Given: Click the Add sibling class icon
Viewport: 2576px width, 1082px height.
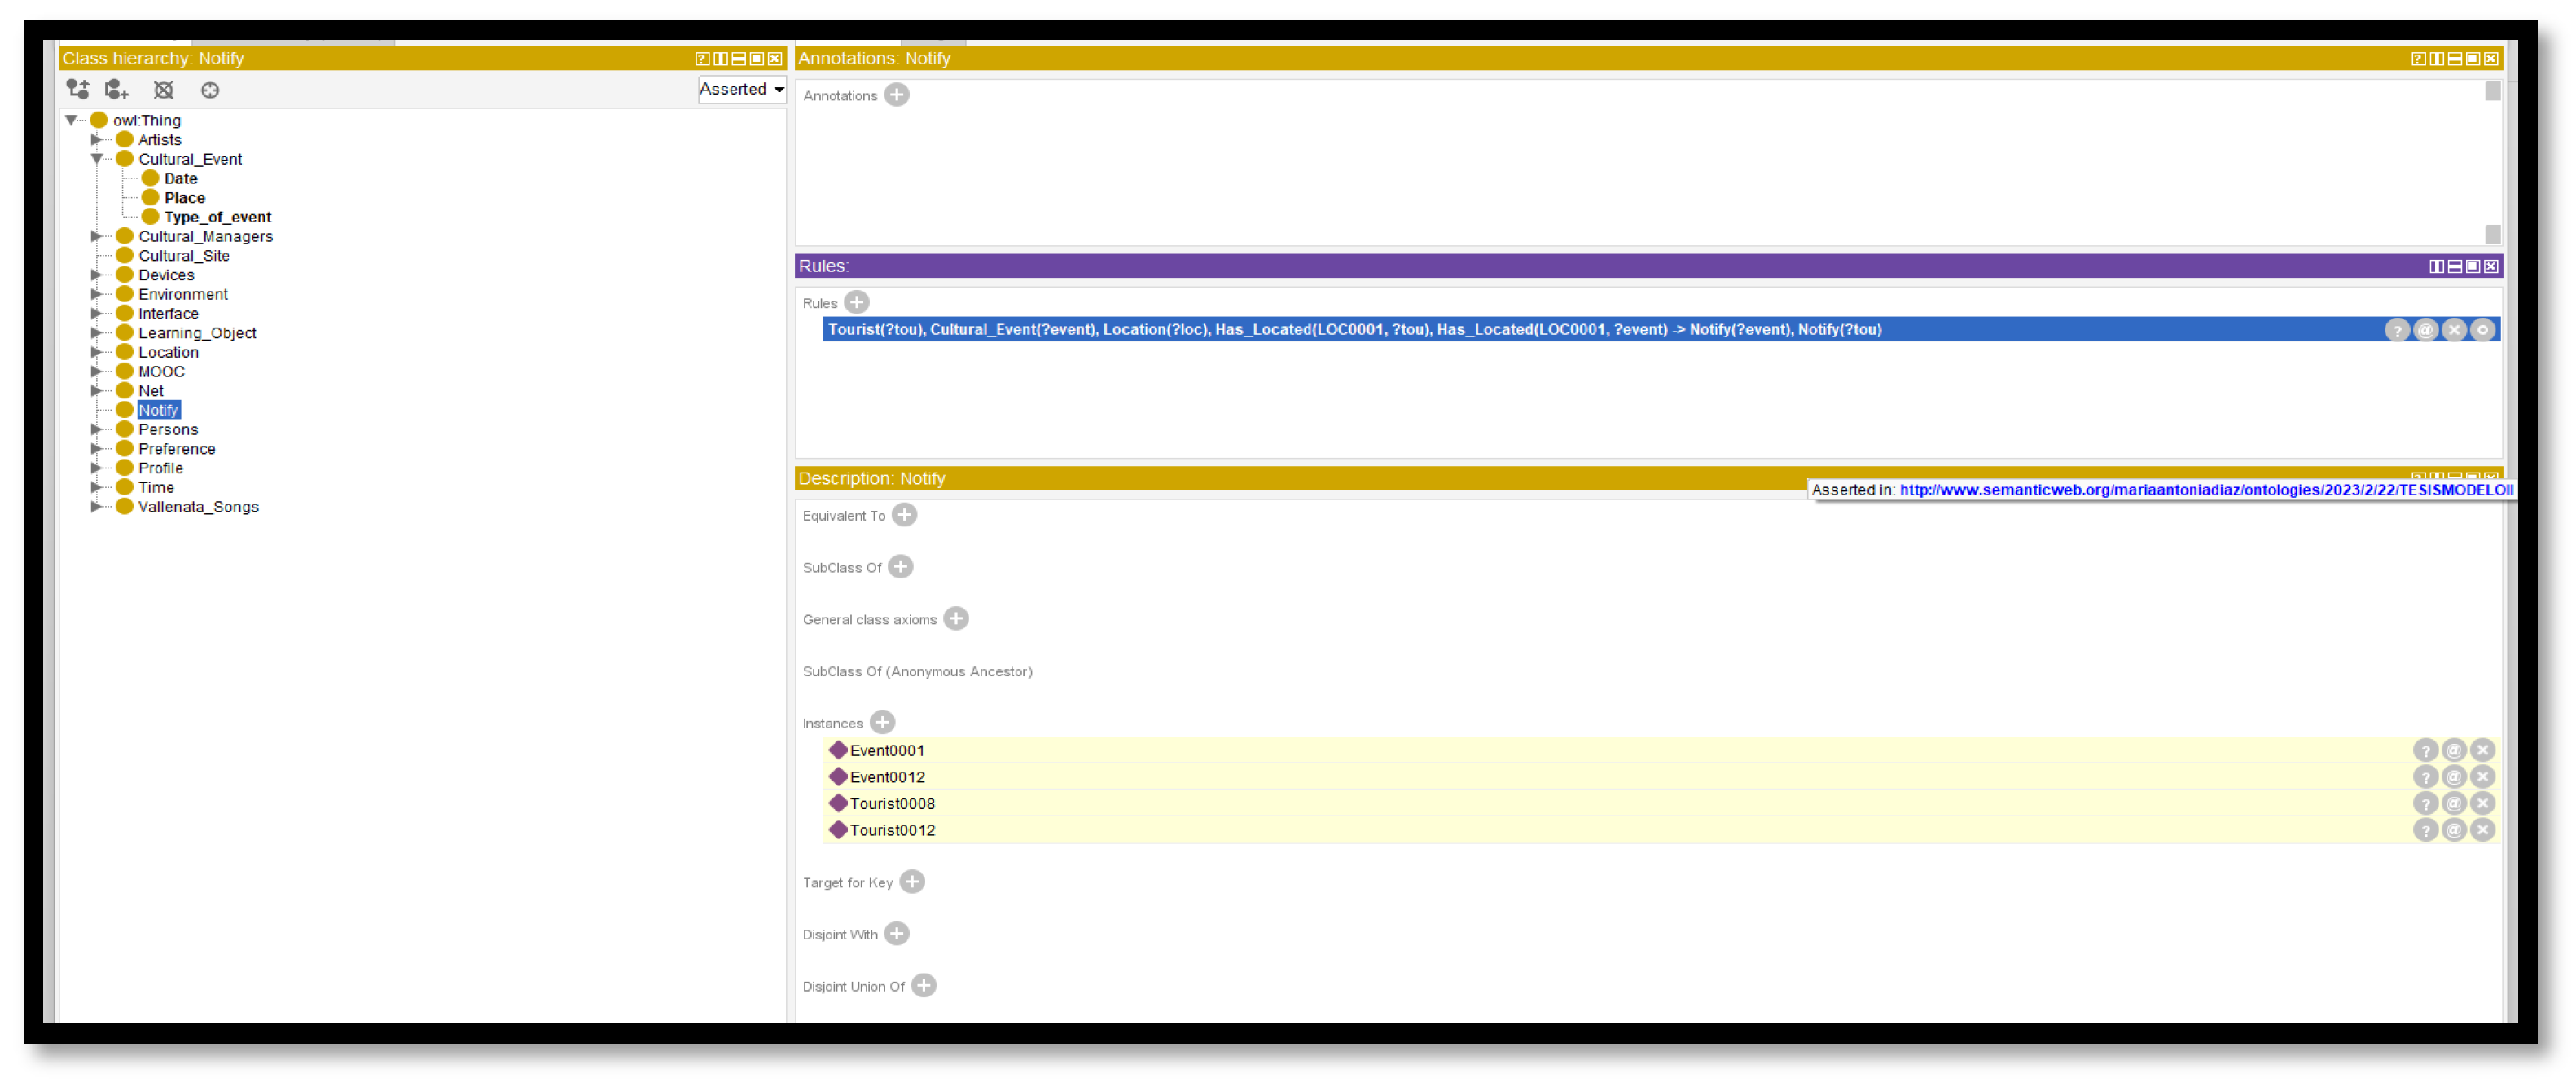Looking at the screenshot, I should tap(117, 90).
